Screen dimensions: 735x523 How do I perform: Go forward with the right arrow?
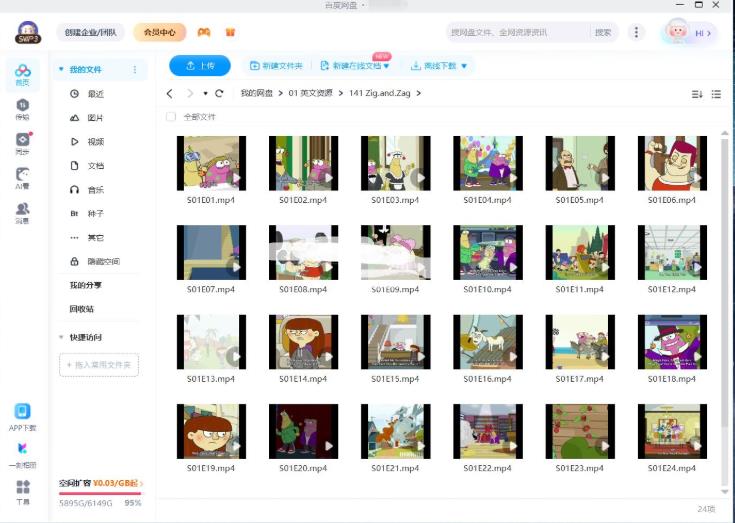click(190, 94)
